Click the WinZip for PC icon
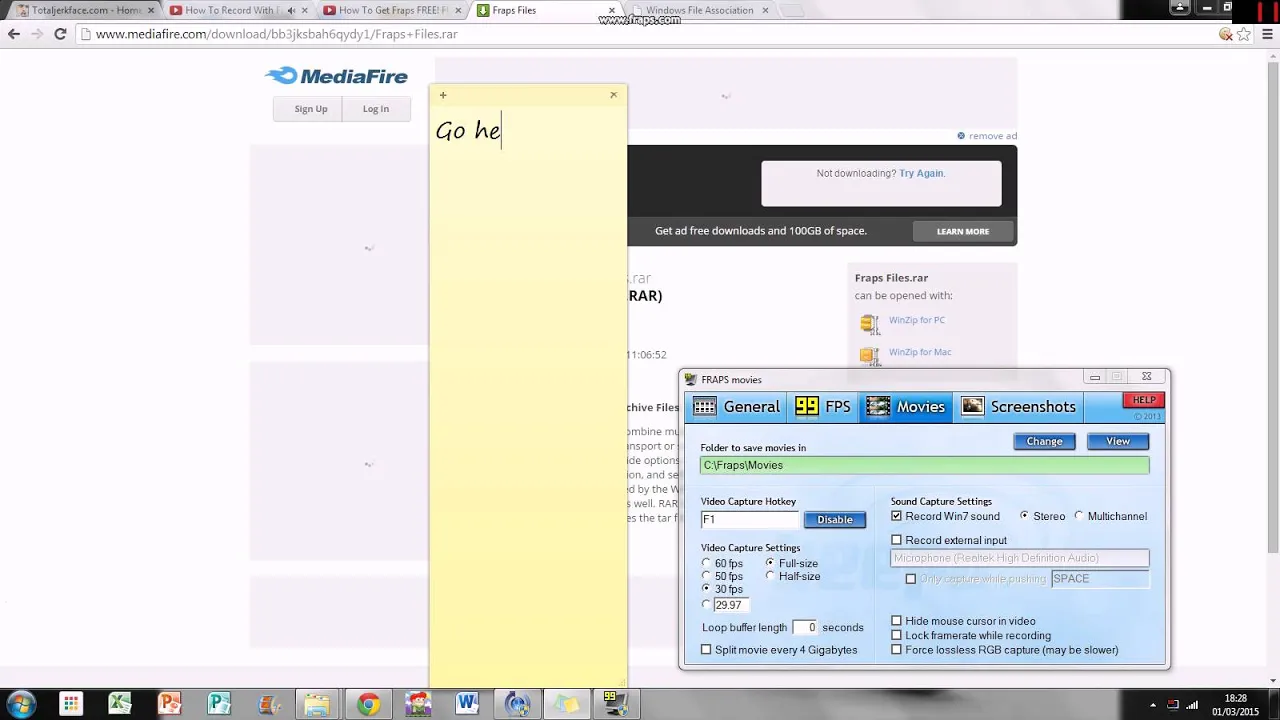This screenshot has height=720, width=1280. pos(870,323)
